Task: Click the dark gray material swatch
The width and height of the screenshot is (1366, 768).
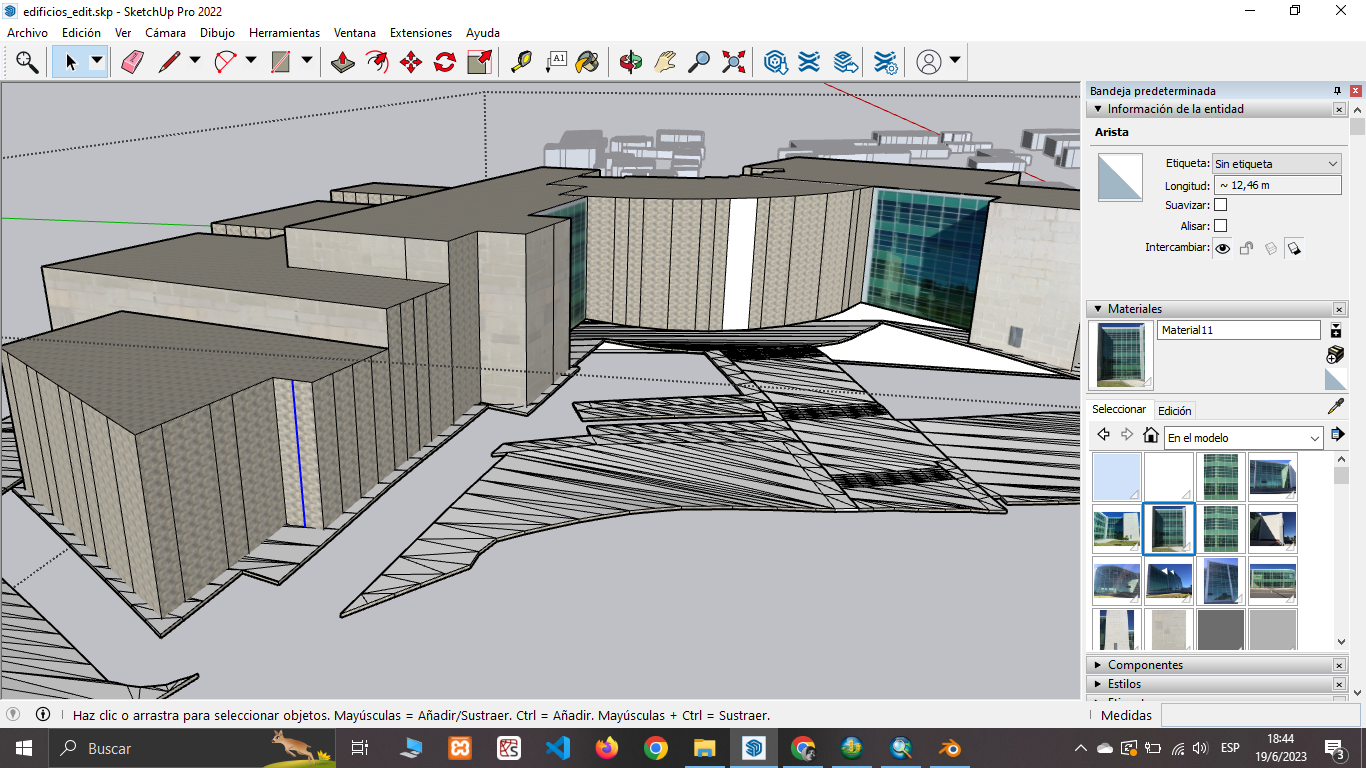Action: pos(1221,629)
